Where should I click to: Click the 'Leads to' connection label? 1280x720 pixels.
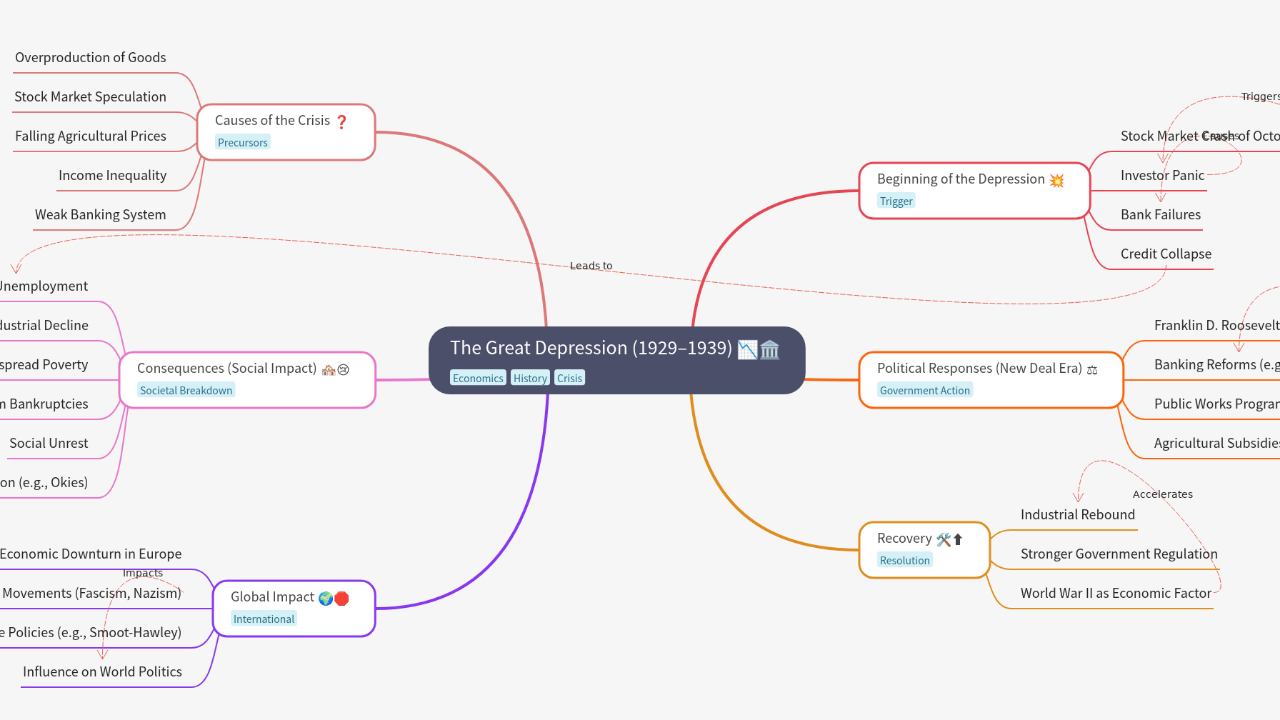point(591,266)
